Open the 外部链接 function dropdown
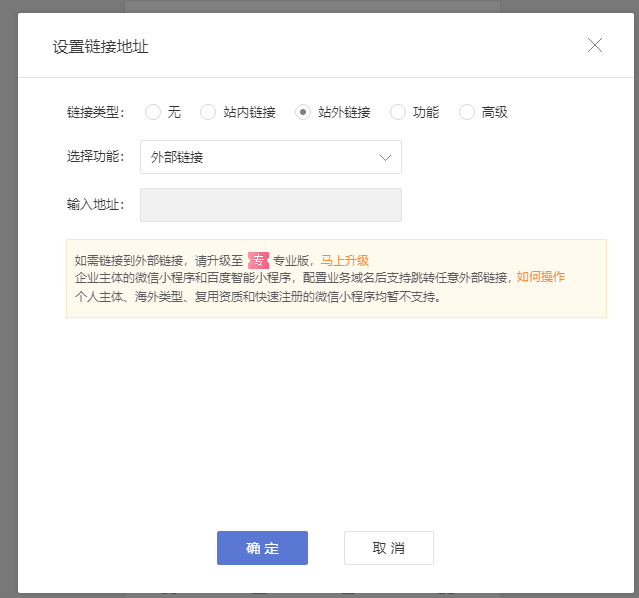This screenshot has width=639, height=598. point(271,157)
